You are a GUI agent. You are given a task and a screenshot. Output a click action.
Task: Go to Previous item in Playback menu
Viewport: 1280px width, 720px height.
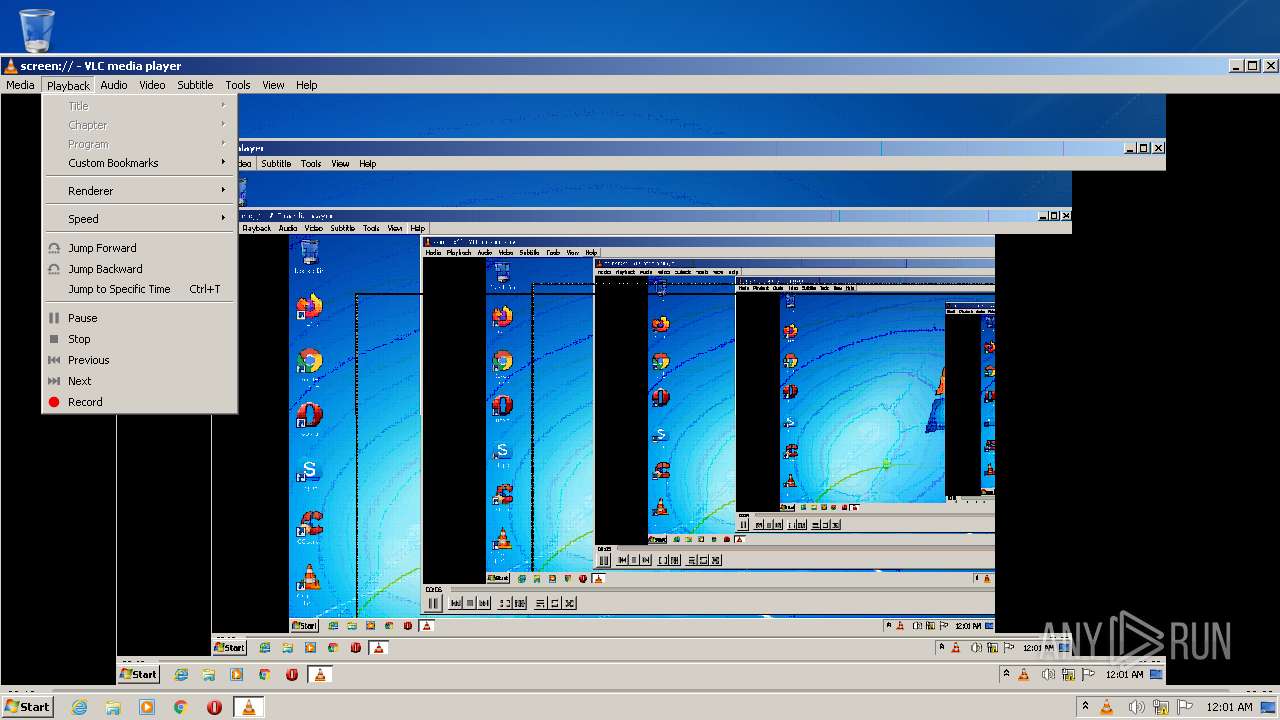click(x=139, y=360)
